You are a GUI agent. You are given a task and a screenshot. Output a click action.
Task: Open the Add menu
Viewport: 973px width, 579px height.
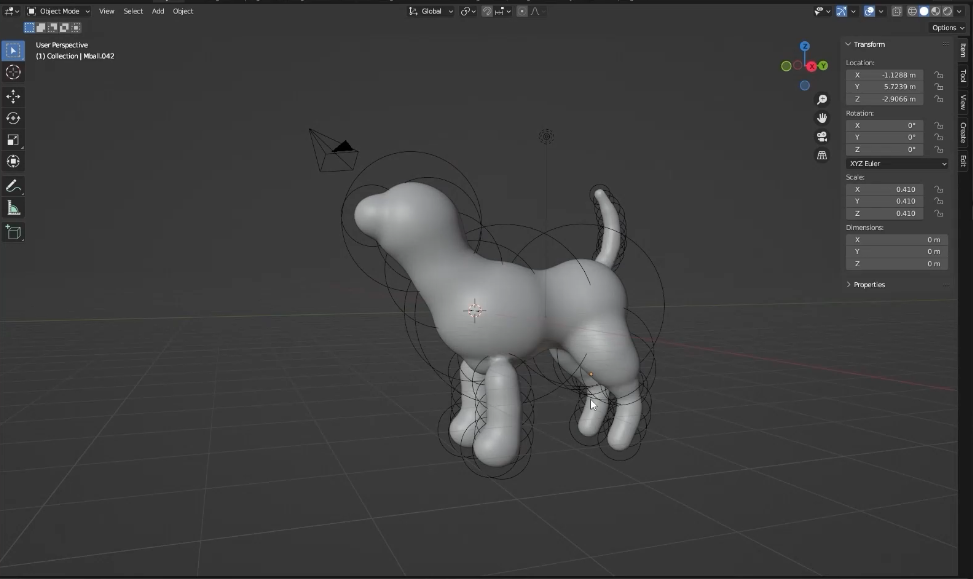(158, 11)
